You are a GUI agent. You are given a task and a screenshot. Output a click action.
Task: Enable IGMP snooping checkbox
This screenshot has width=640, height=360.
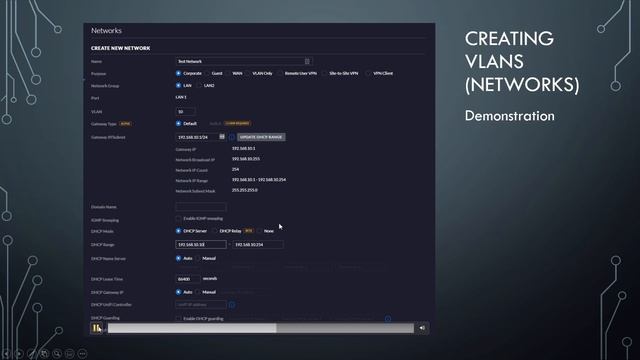[178, 219]
